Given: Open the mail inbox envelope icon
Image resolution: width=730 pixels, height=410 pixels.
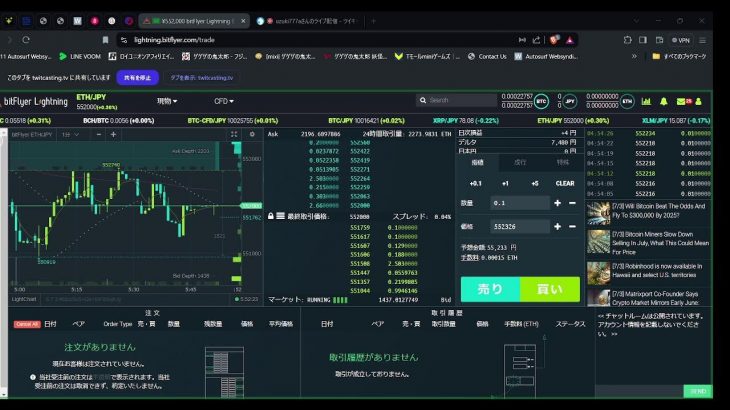Looking at the screenshot, I should (681, 101).
